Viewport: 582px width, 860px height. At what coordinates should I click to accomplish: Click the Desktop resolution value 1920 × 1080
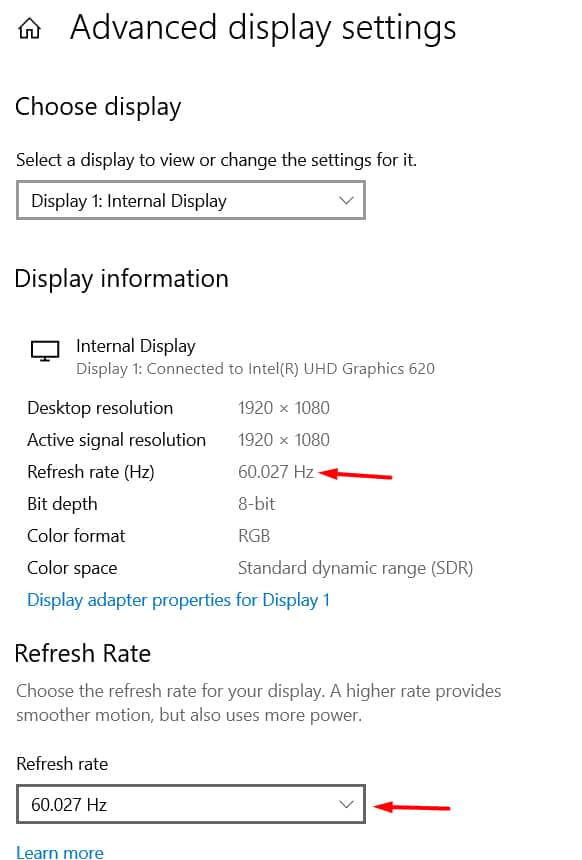point(284,407)
